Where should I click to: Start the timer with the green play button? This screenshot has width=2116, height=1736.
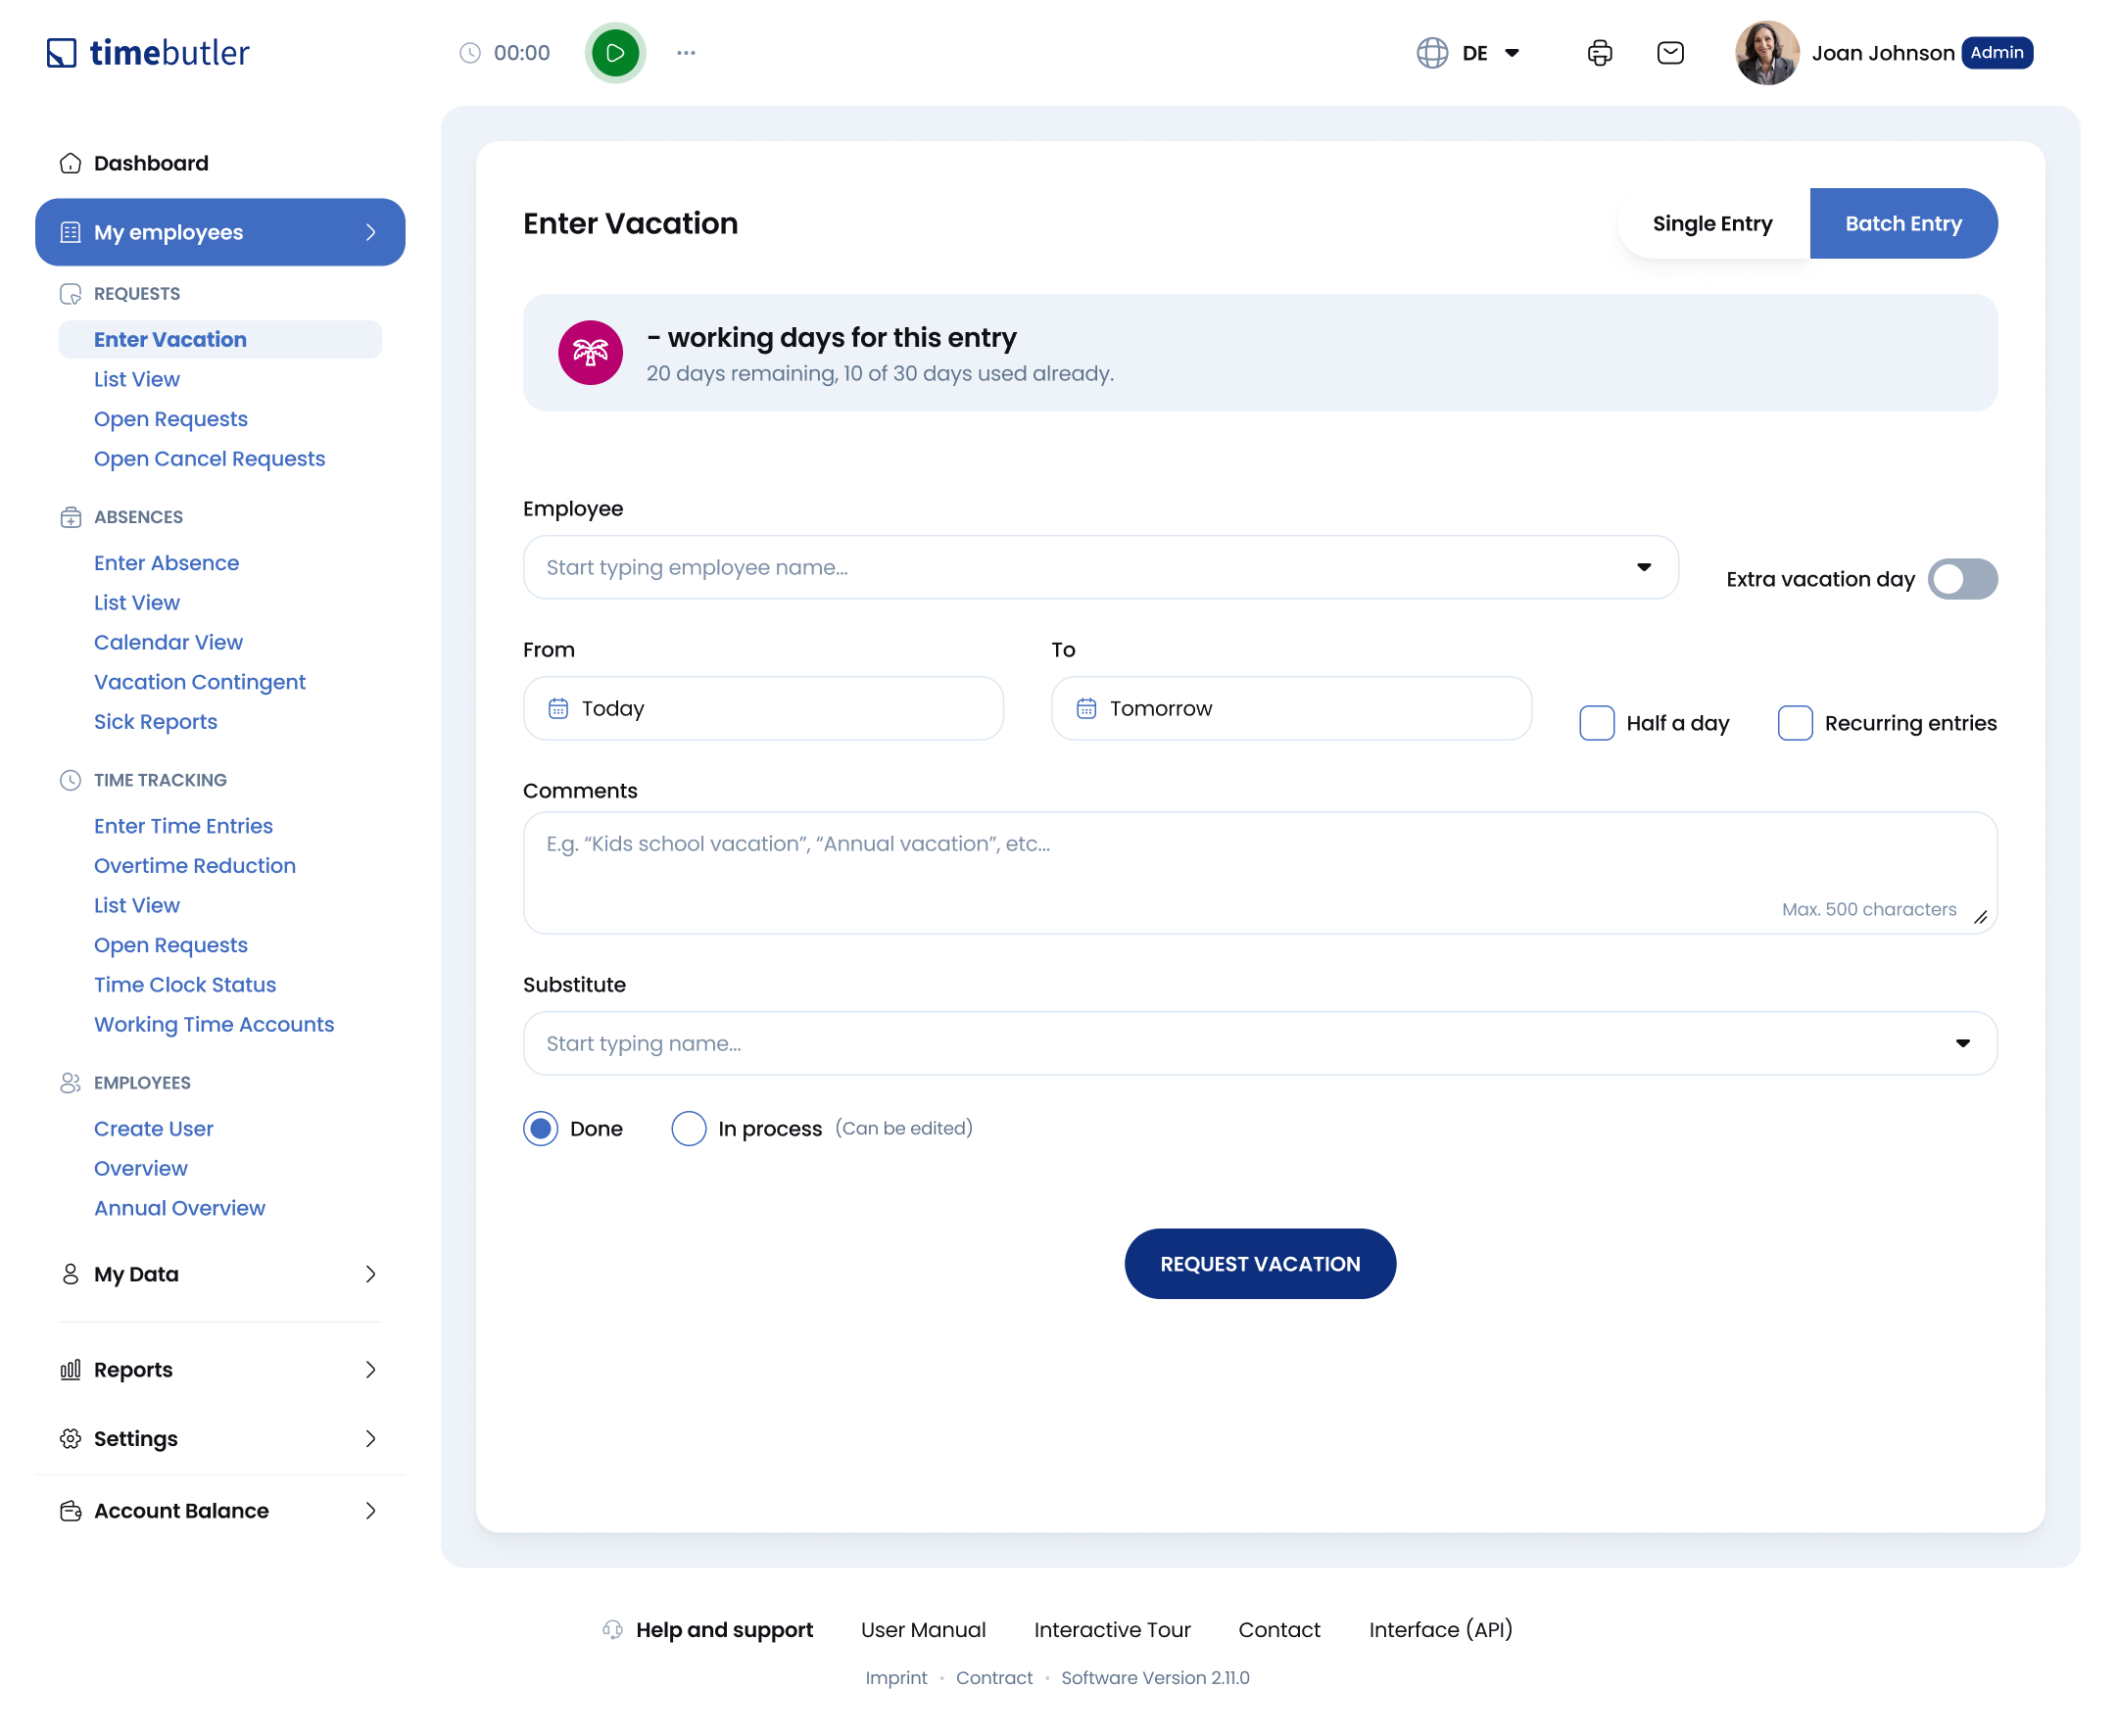click(615, 52)
